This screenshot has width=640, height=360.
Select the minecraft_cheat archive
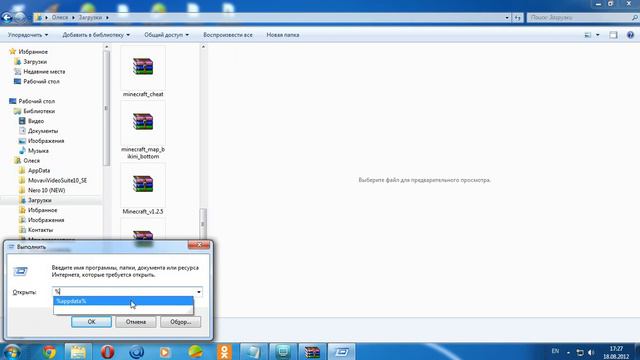tap(143, 72)
